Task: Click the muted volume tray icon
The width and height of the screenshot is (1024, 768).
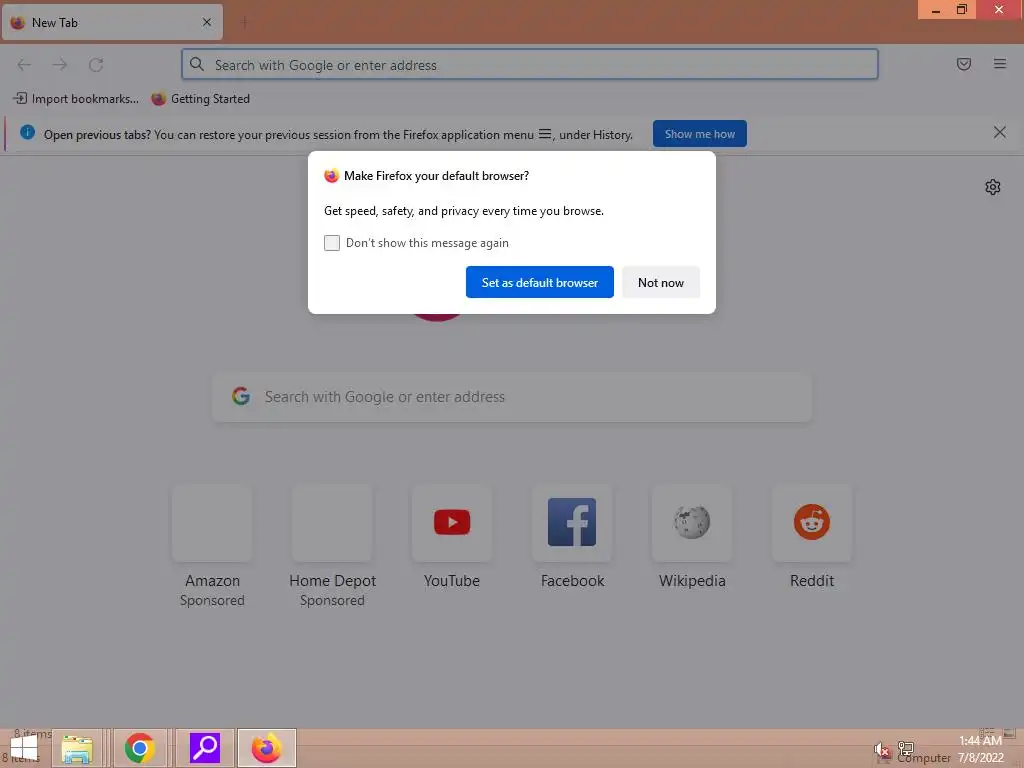Action: click(882, 750)
